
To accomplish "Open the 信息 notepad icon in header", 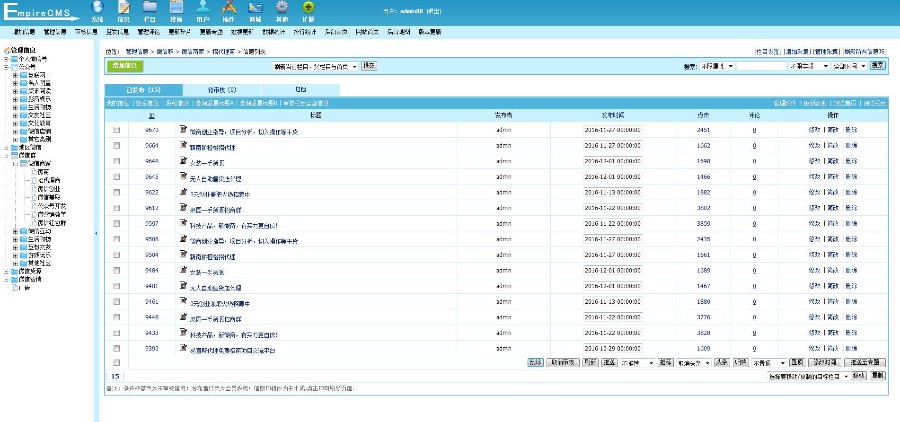I will (x=124, y=7).
